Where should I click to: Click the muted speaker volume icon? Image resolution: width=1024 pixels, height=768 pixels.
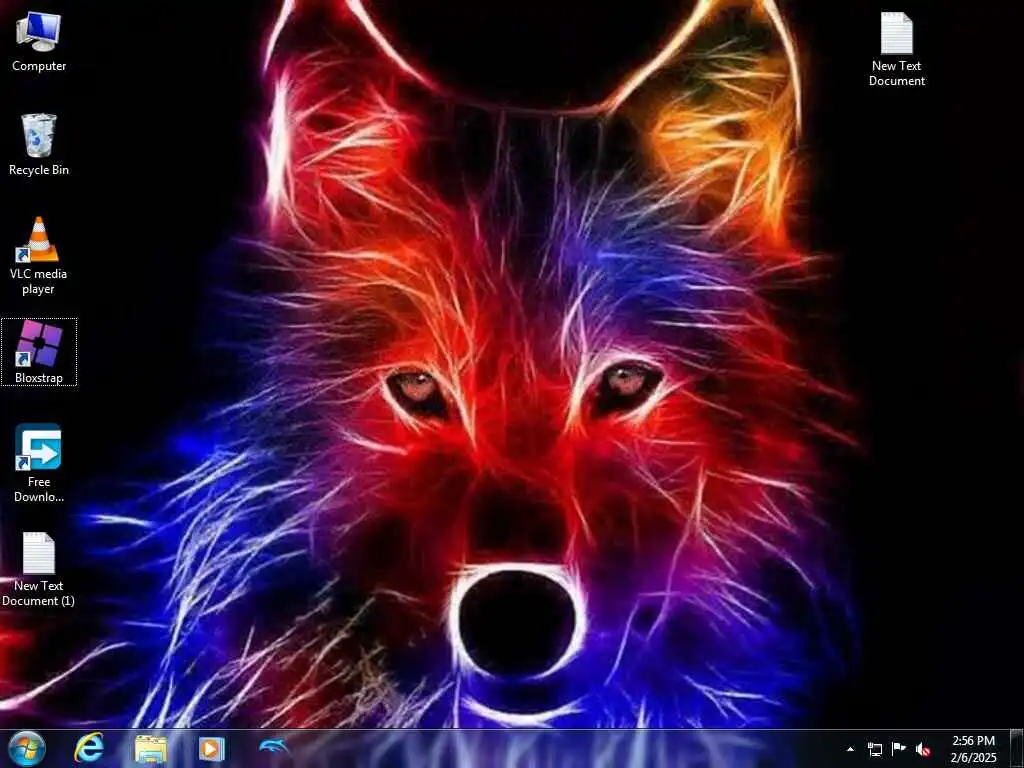pos(923,749)
